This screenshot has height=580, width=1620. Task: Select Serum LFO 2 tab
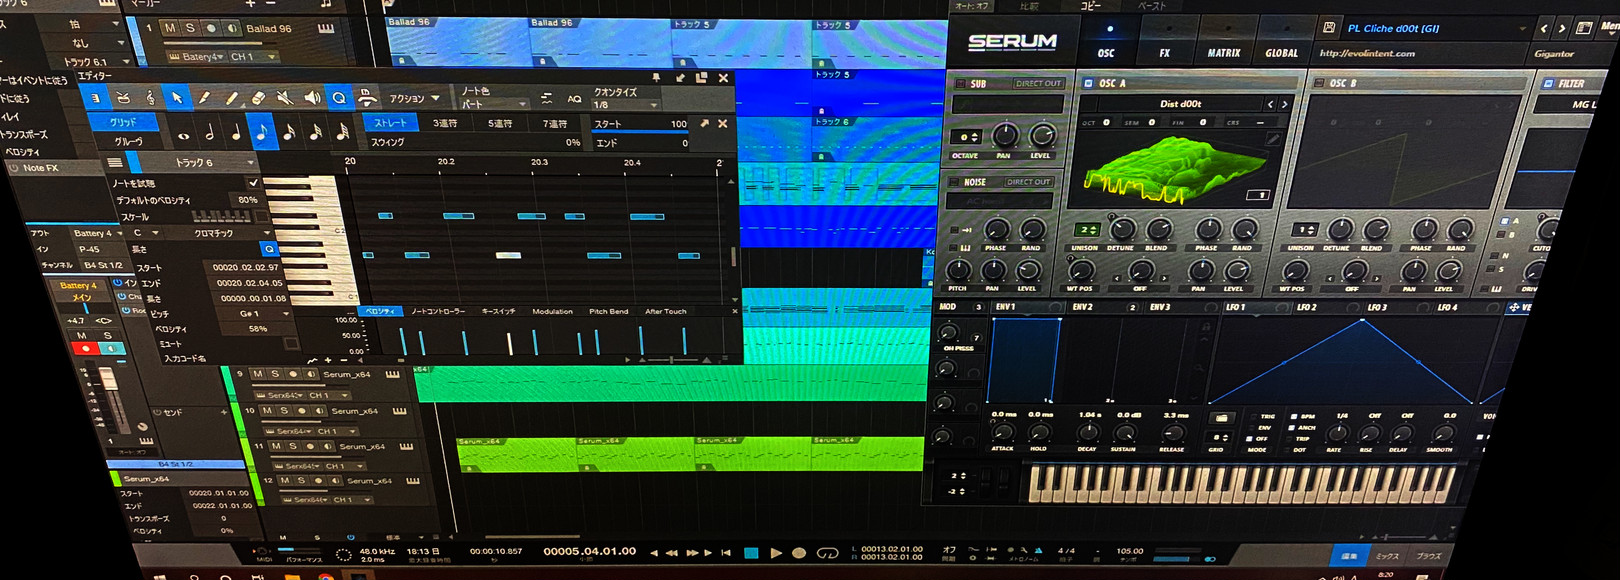1306,307
